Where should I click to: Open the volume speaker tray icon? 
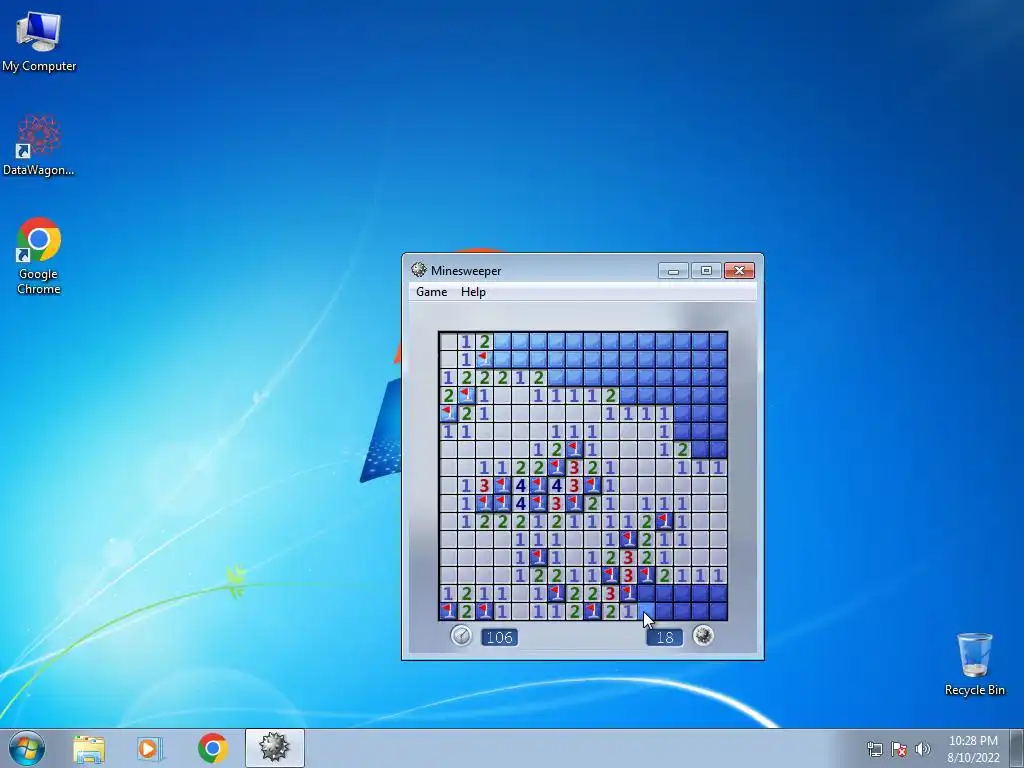pos(923,749)
